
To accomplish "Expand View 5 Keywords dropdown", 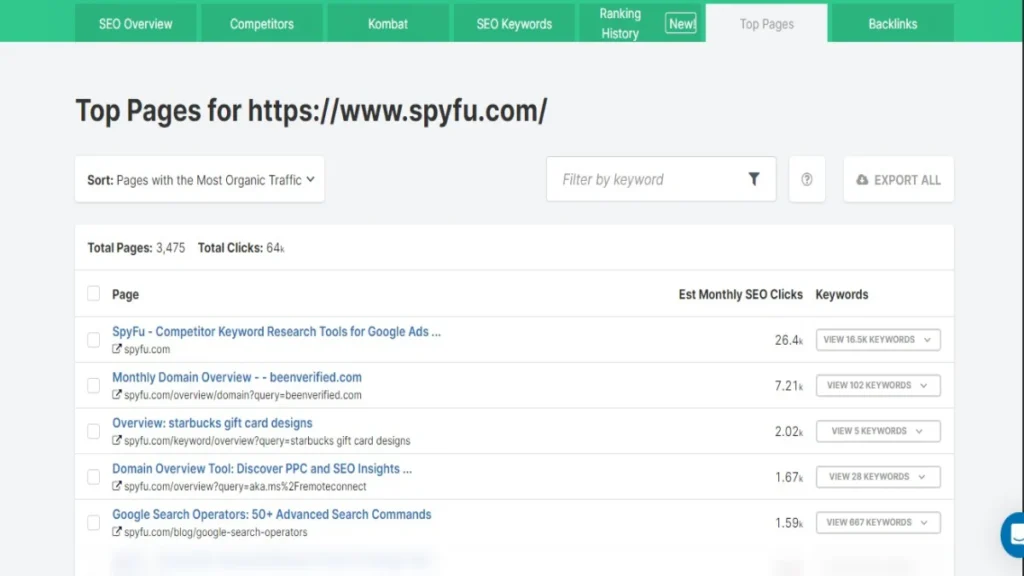I will point(878,431).
